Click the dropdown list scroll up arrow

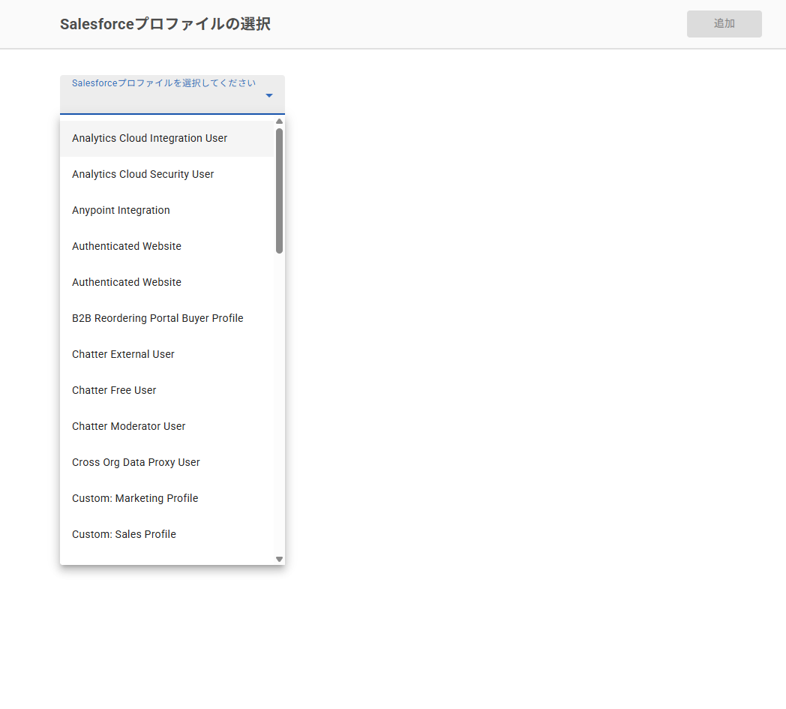click(x=279, y=121)
